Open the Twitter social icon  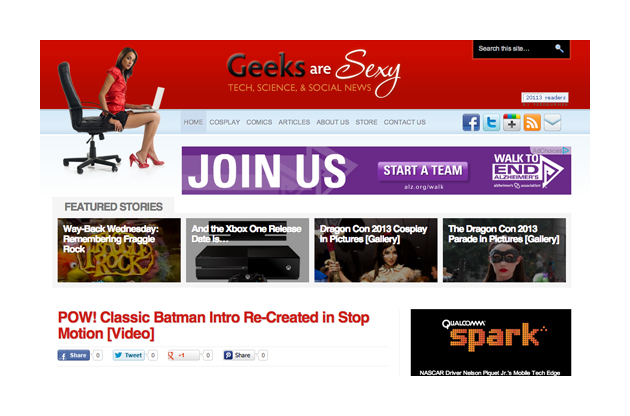(491, 122)
